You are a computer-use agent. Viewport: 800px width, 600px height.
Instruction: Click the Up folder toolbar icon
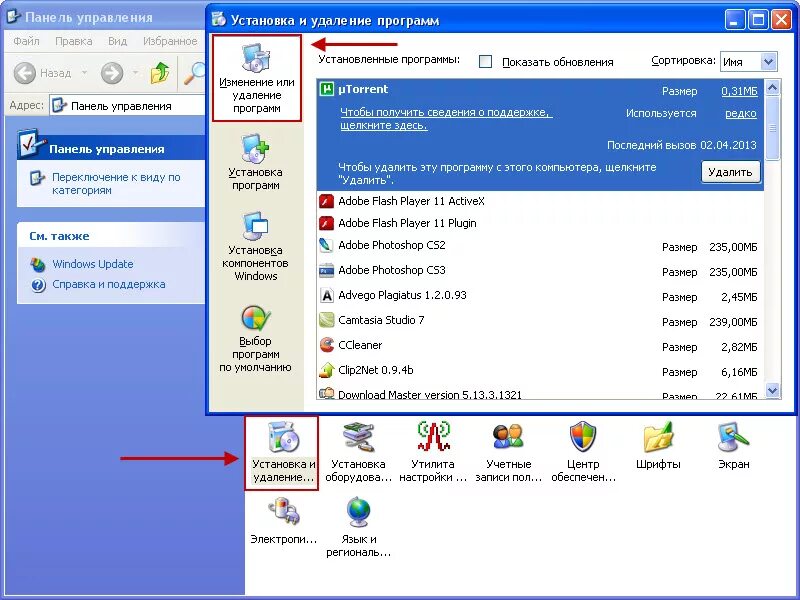tap(160, 73)
